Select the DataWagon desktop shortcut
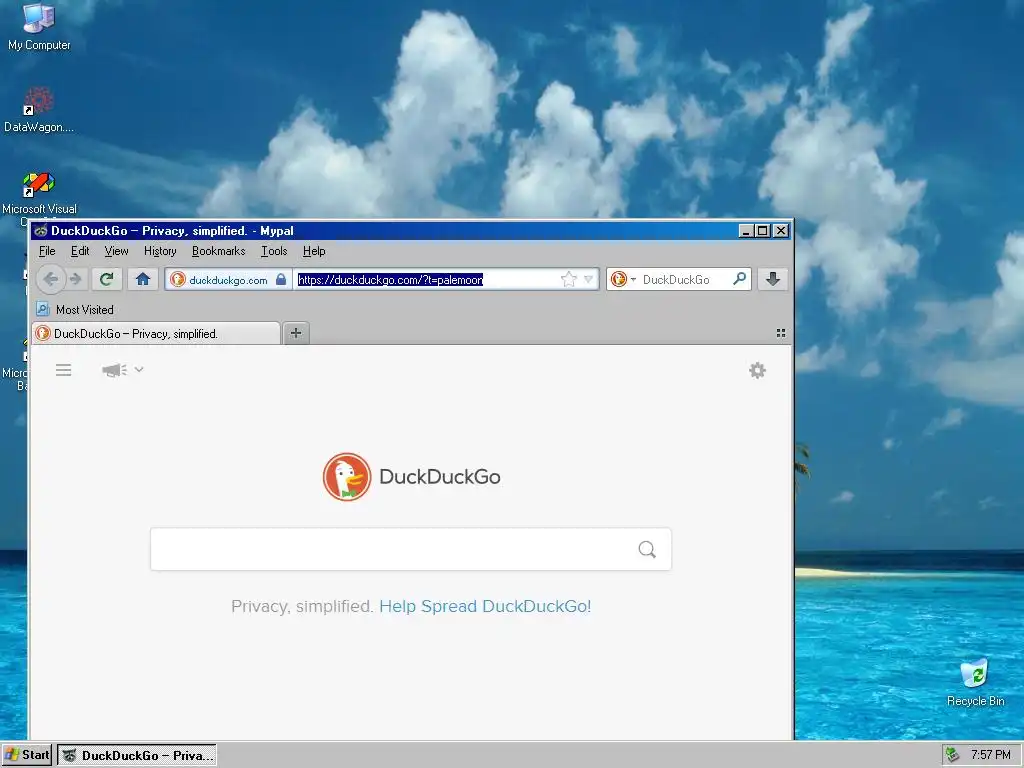This screenshot has width=1024, height=768. (x=39, y=110)
